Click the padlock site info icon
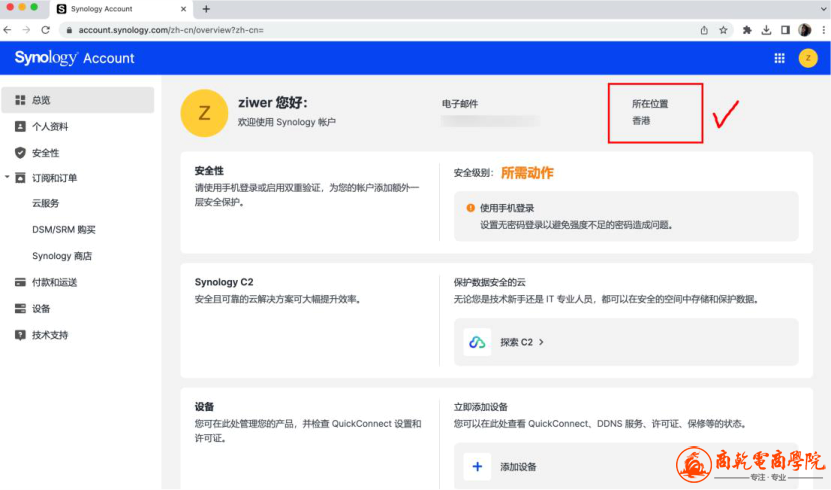This screenshot has height=490, width=831. (x=69, y=30)
